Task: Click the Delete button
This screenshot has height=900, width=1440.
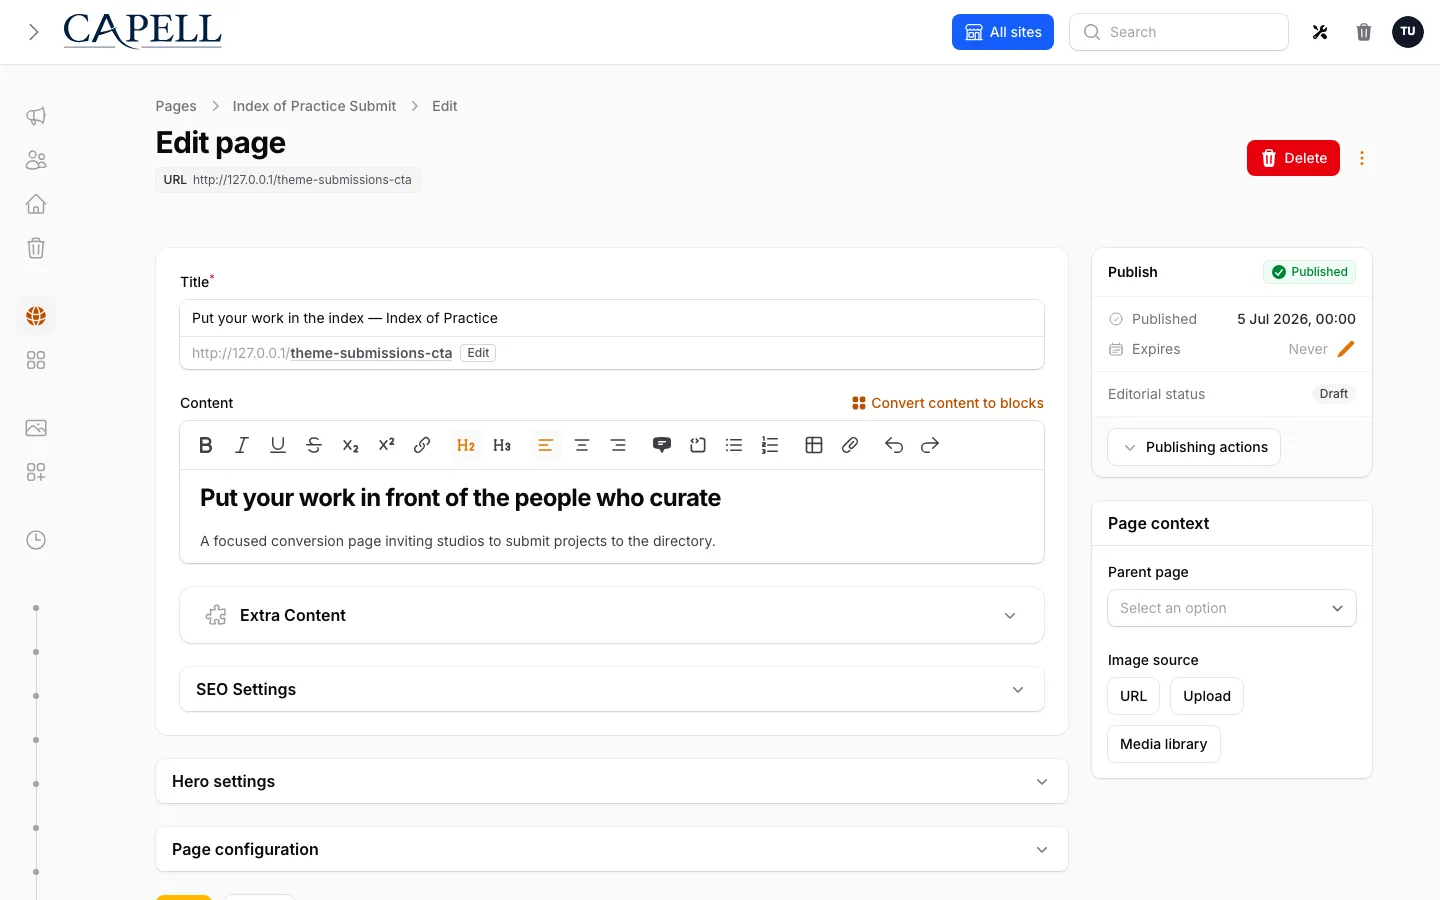Action: [1293, 158]
